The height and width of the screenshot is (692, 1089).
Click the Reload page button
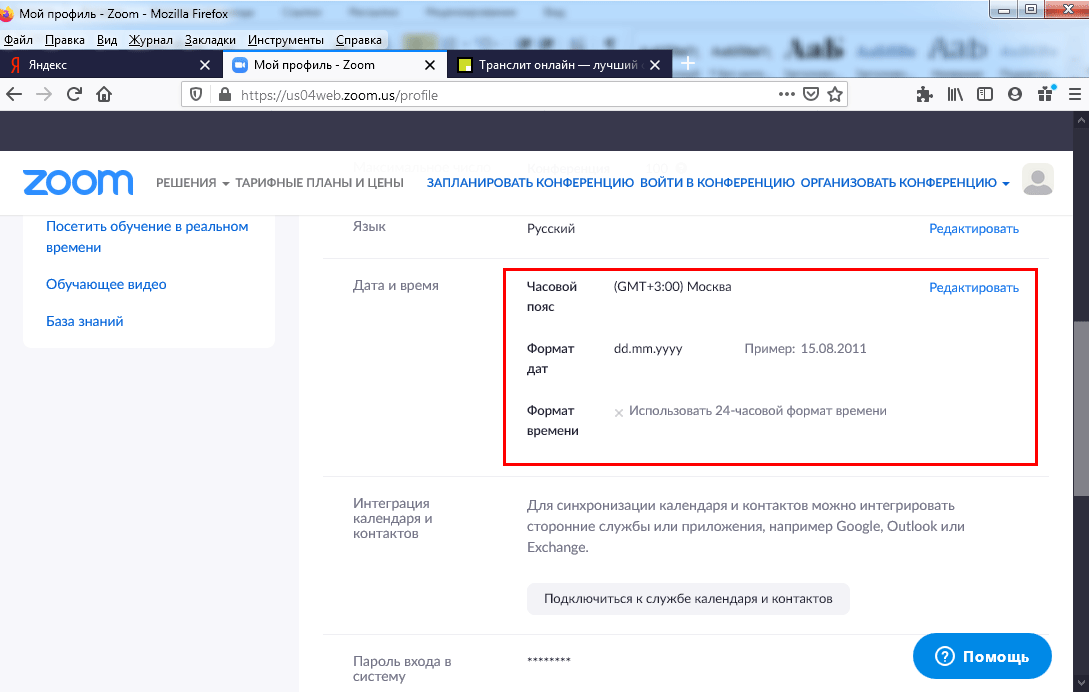click(x=73, y=93)
